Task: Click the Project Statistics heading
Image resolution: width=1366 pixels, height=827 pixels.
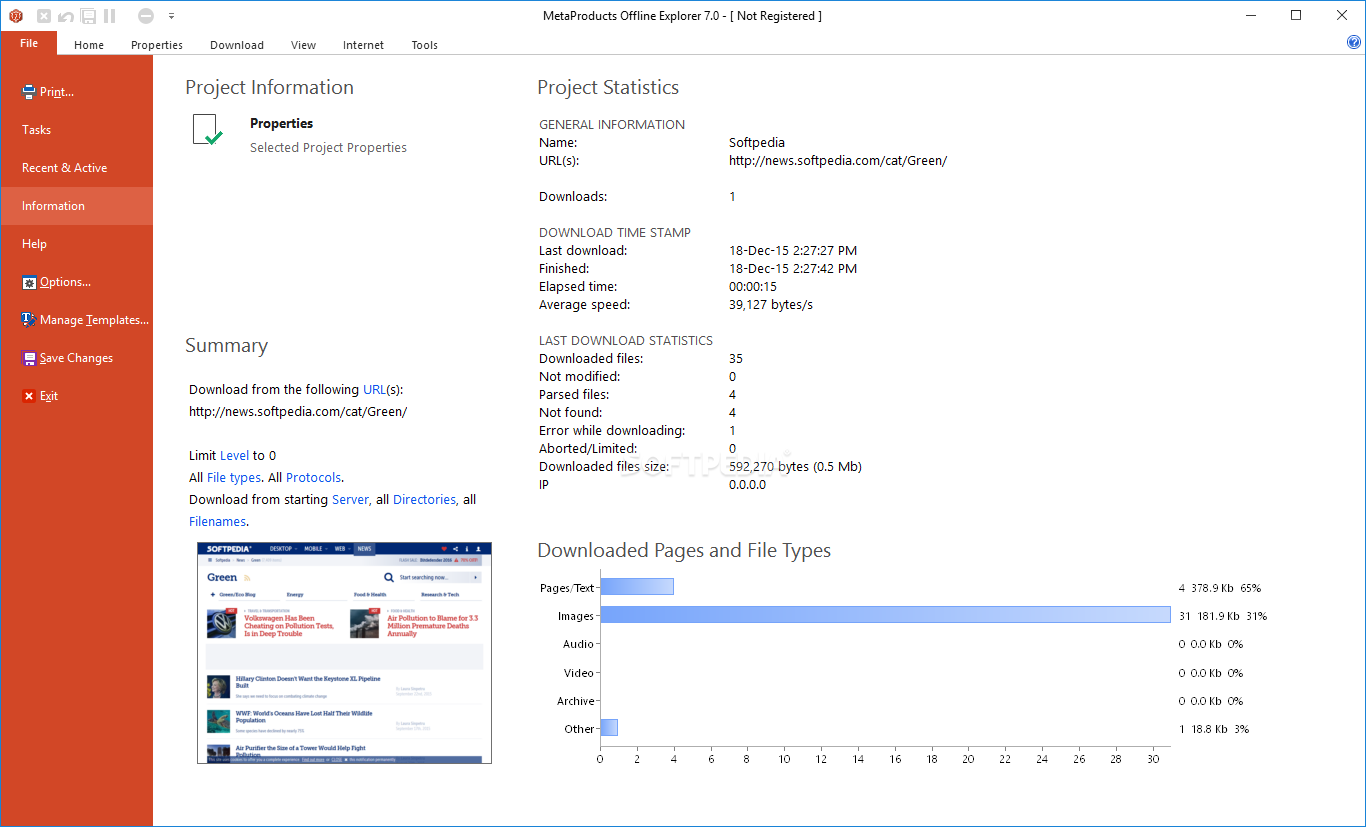Action: (x=608, y=88)
